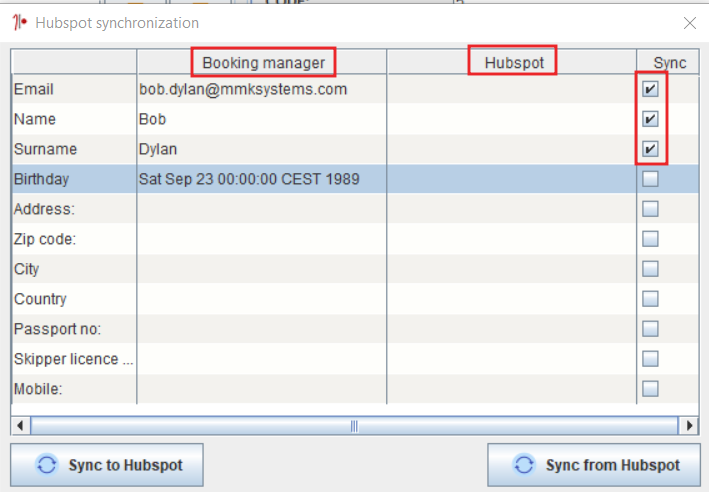
Task: Select the bob.dylan@mmksystems.com cell
Action: point(262,89)
